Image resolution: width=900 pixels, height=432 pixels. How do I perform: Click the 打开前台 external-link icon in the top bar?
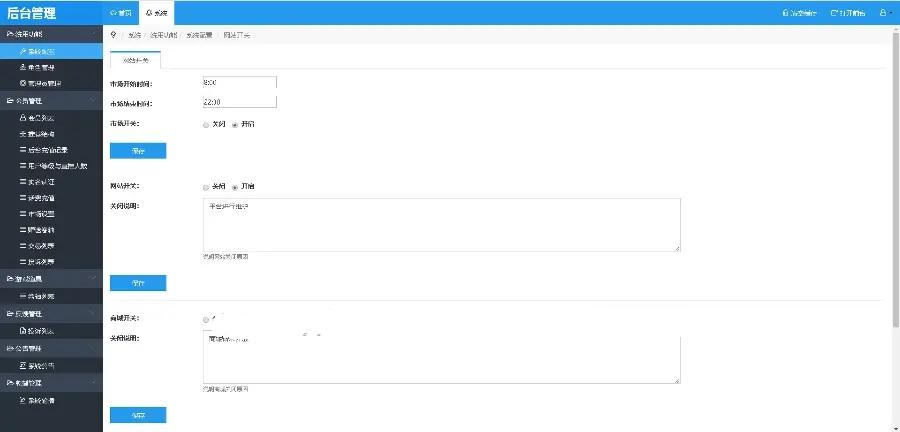(834, 13)
